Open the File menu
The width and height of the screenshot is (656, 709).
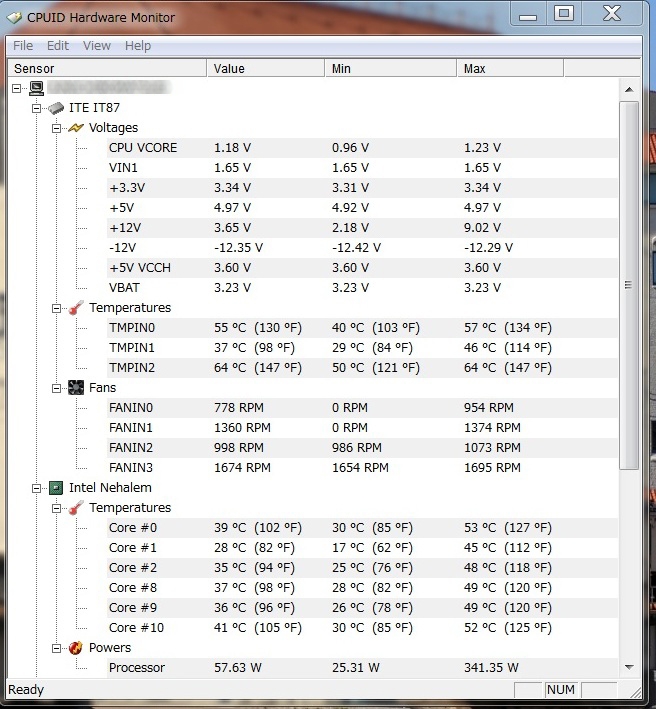(x=23, y=46)
